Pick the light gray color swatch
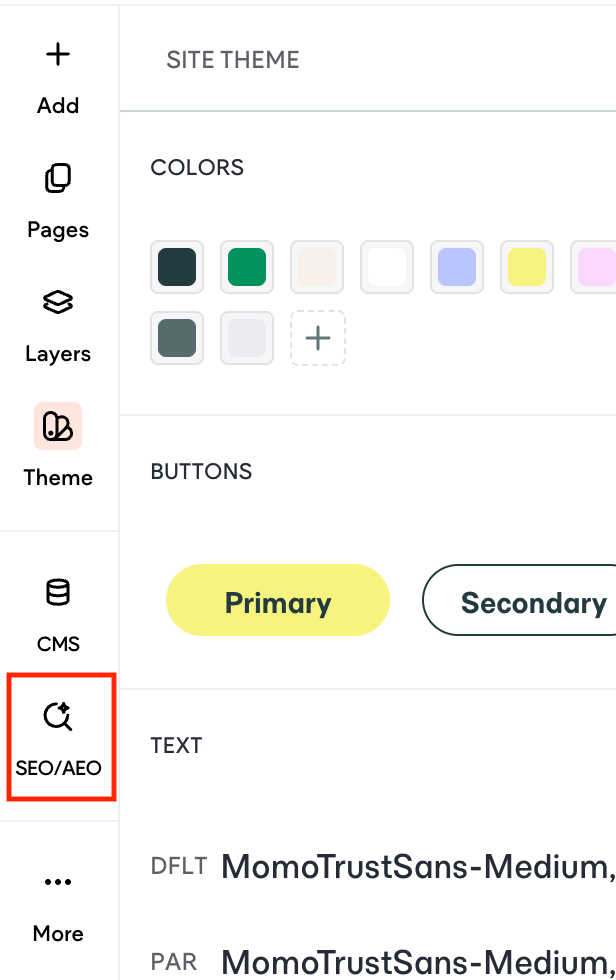 coord(247,338)
